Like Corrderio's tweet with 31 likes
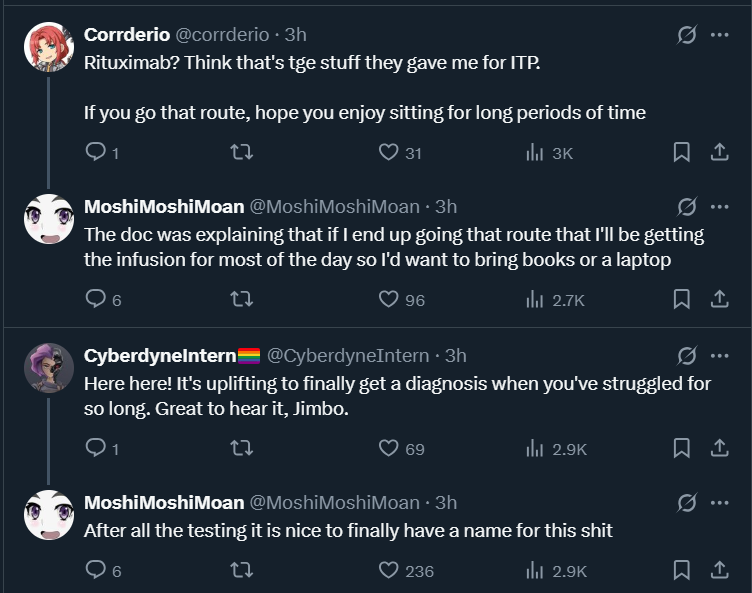This screenshot has width=752, height=593. point(389,153)
